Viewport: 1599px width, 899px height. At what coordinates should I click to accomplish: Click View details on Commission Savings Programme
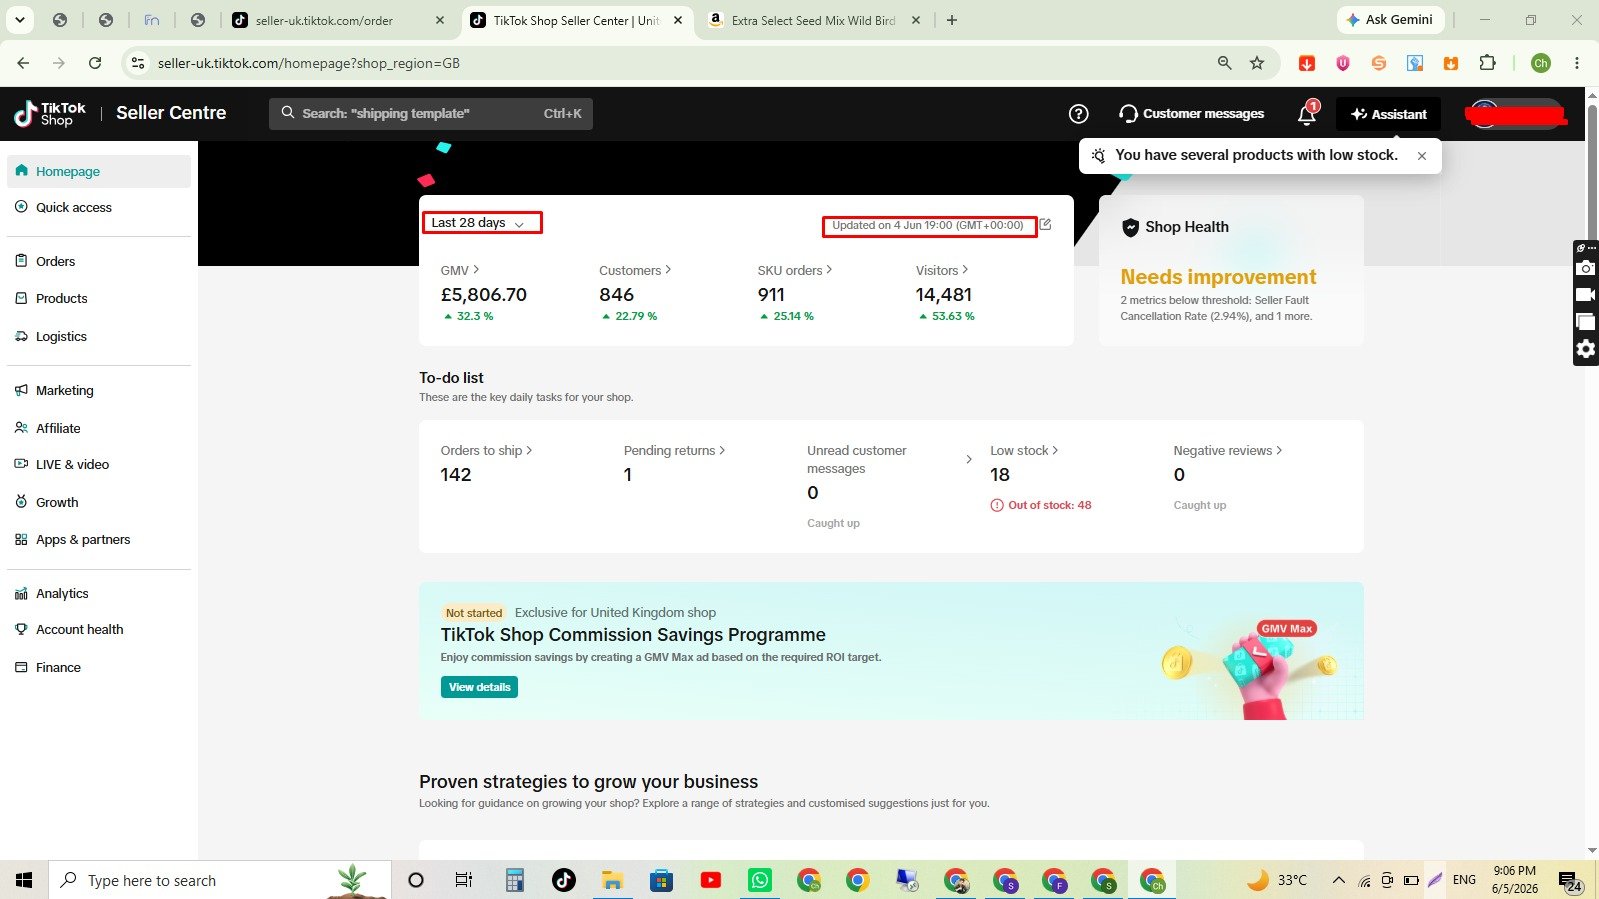tap(479, 687)
